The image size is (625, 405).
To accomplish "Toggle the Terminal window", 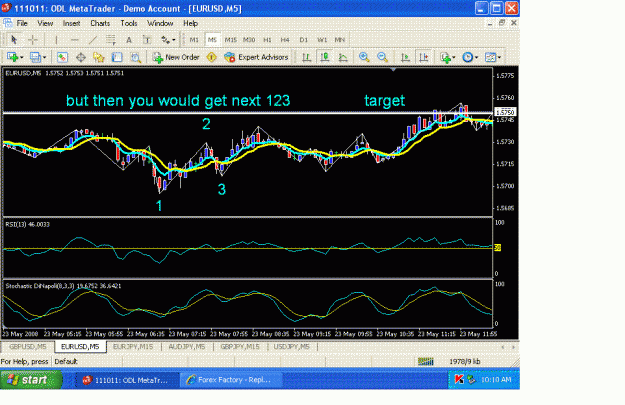I will pos(117,57).
